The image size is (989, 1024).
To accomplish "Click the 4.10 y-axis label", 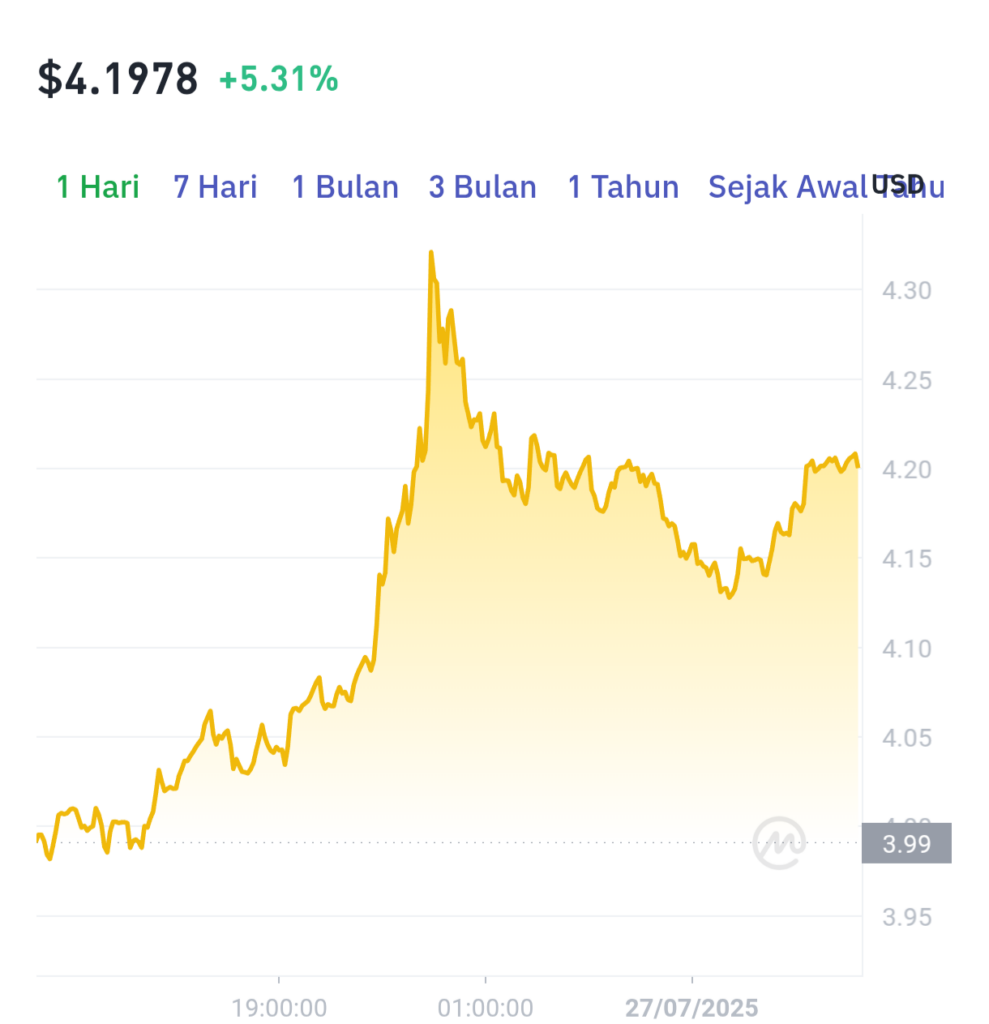I will (907, 649).
